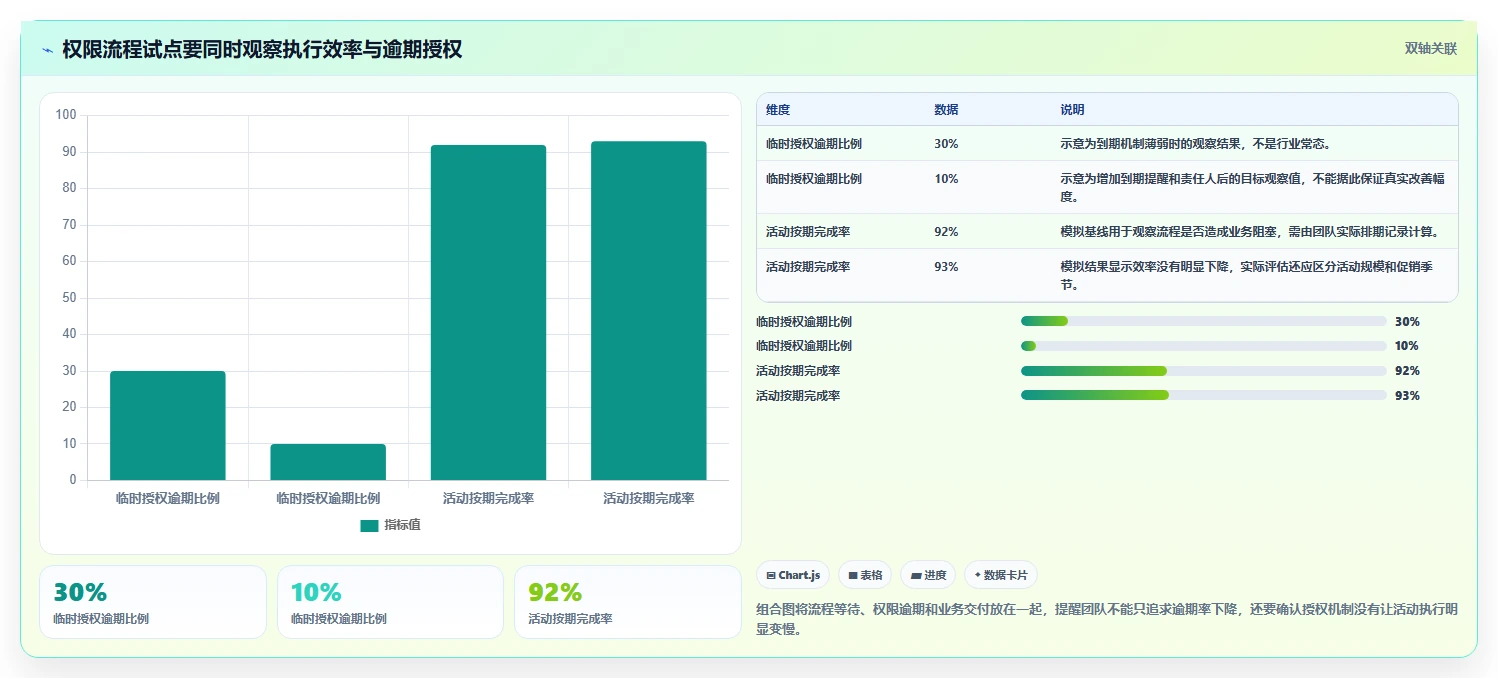Click the 临时授权逾期比例 label in the 30% table row
This screenshot has width=1498, height=678.
pos(814,144)
